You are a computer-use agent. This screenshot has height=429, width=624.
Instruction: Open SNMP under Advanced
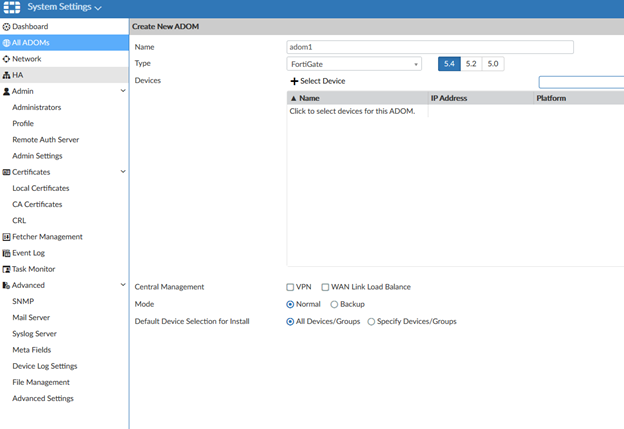point(23,301)
